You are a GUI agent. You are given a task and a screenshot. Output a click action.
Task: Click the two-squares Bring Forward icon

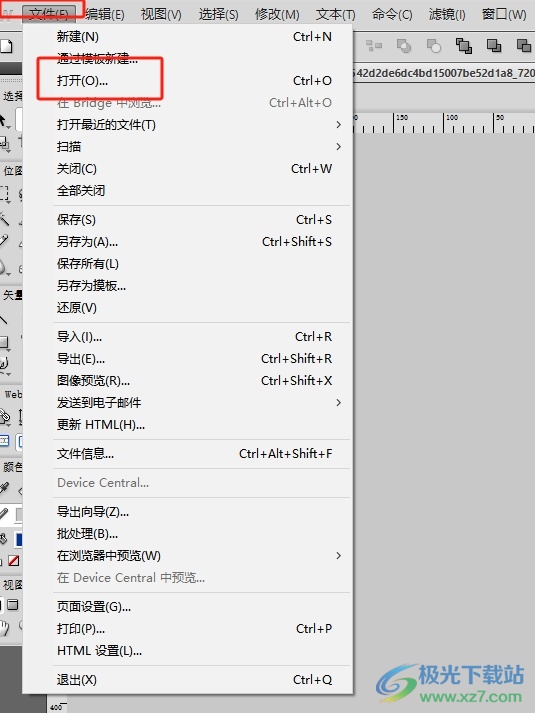(x=494, y=45)
